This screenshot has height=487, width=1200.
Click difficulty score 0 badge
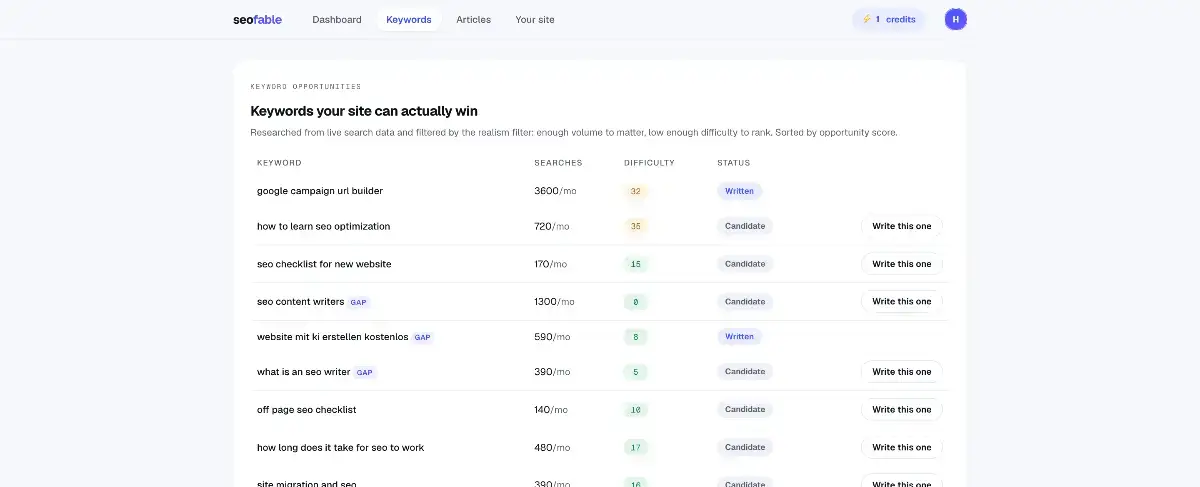click(x=635, y=301)
